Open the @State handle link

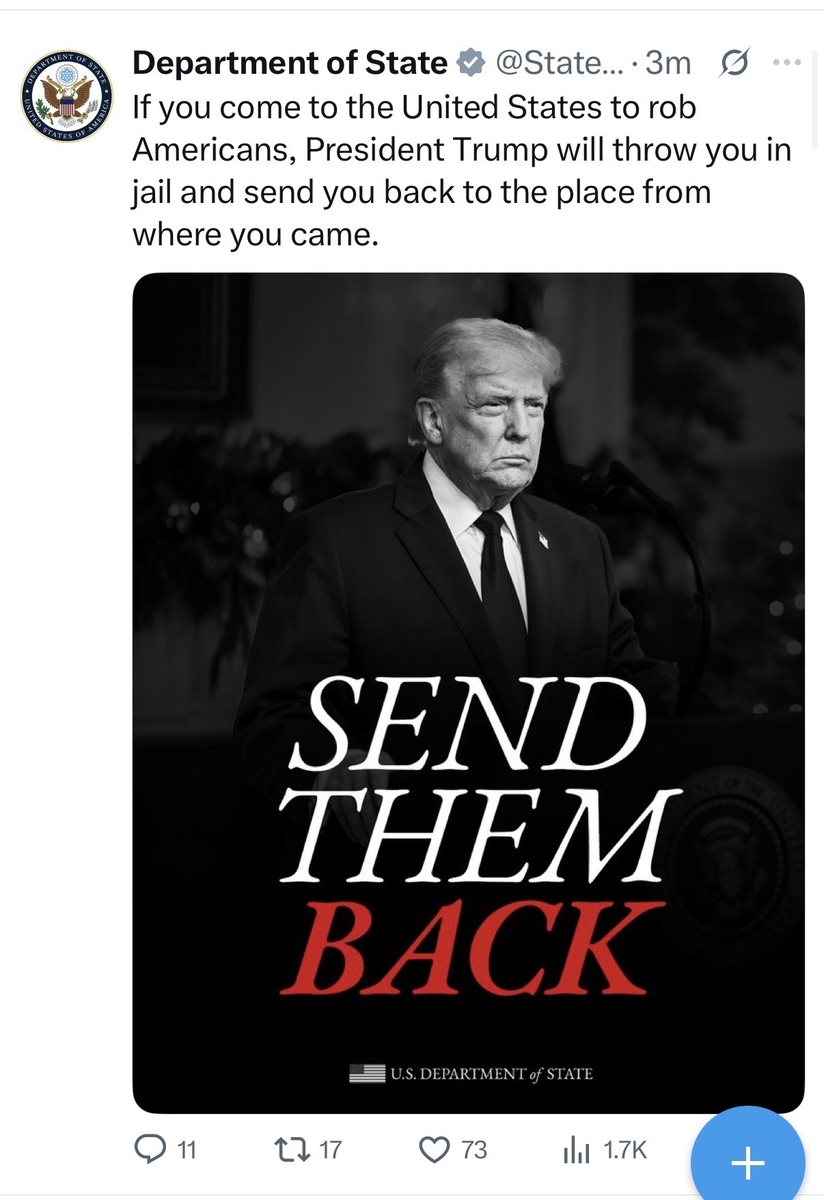tap(557, 64)
